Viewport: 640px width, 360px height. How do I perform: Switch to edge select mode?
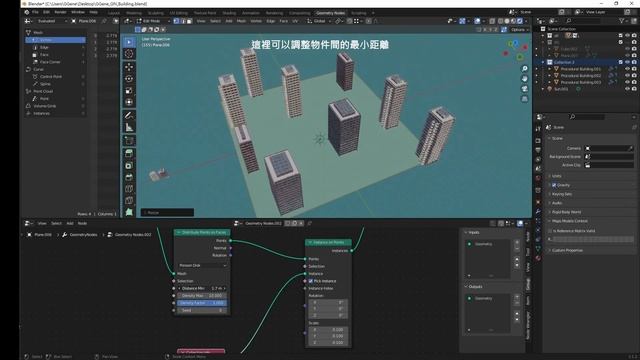point(183,21)
